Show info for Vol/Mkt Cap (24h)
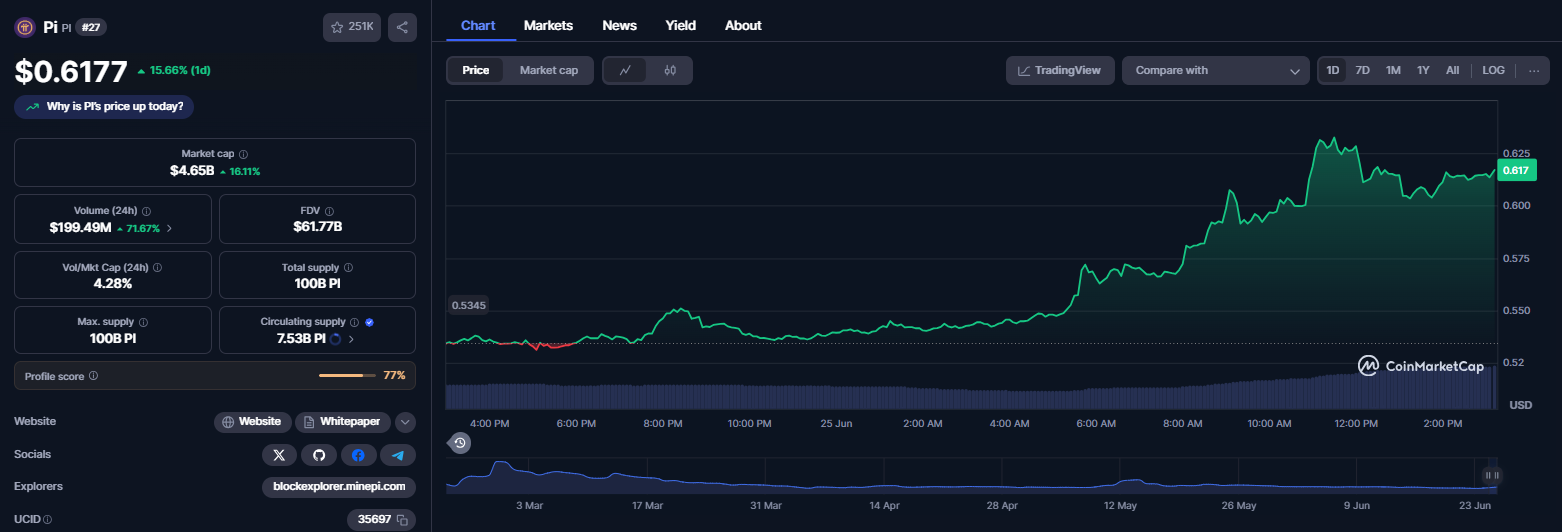Screen dimensions: 1562x532 click(x=157, y=268)
